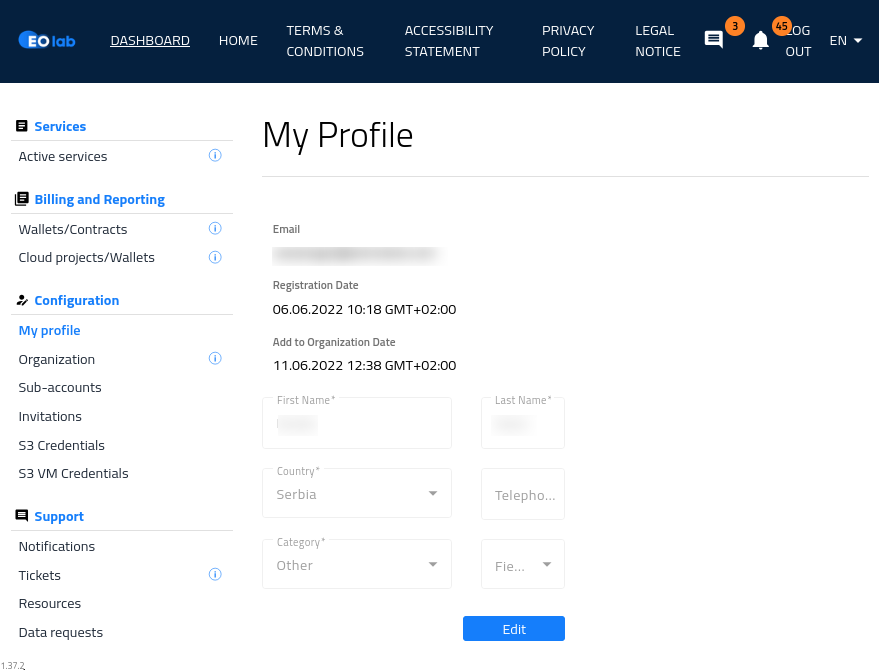Screen dimensions: 879x670
Task: Open S3 Credentials in the sidebar
Action: [62, 445]
